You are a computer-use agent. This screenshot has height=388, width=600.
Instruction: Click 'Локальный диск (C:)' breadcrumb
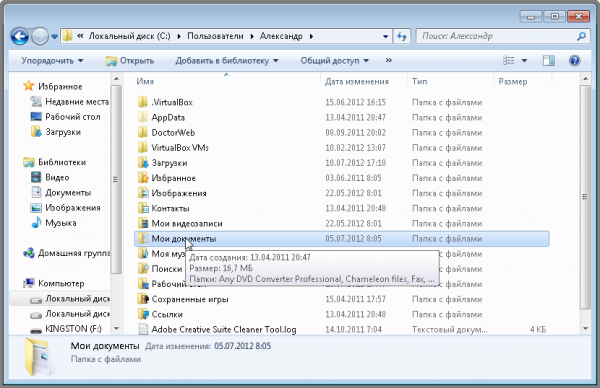click(129, 36)
